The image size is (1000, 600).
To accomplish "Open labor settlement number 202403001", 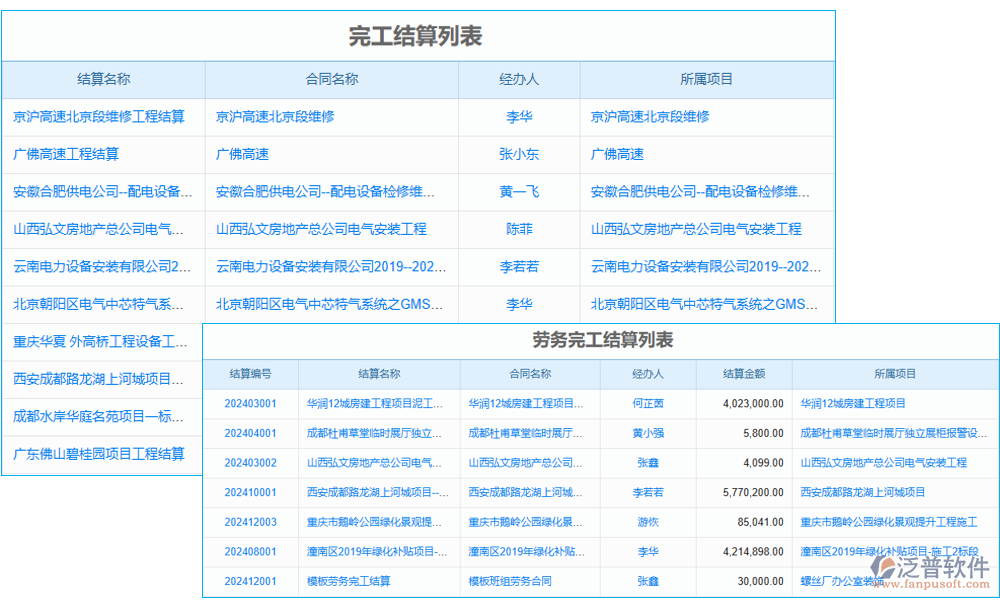I will [x=250, y=404].
